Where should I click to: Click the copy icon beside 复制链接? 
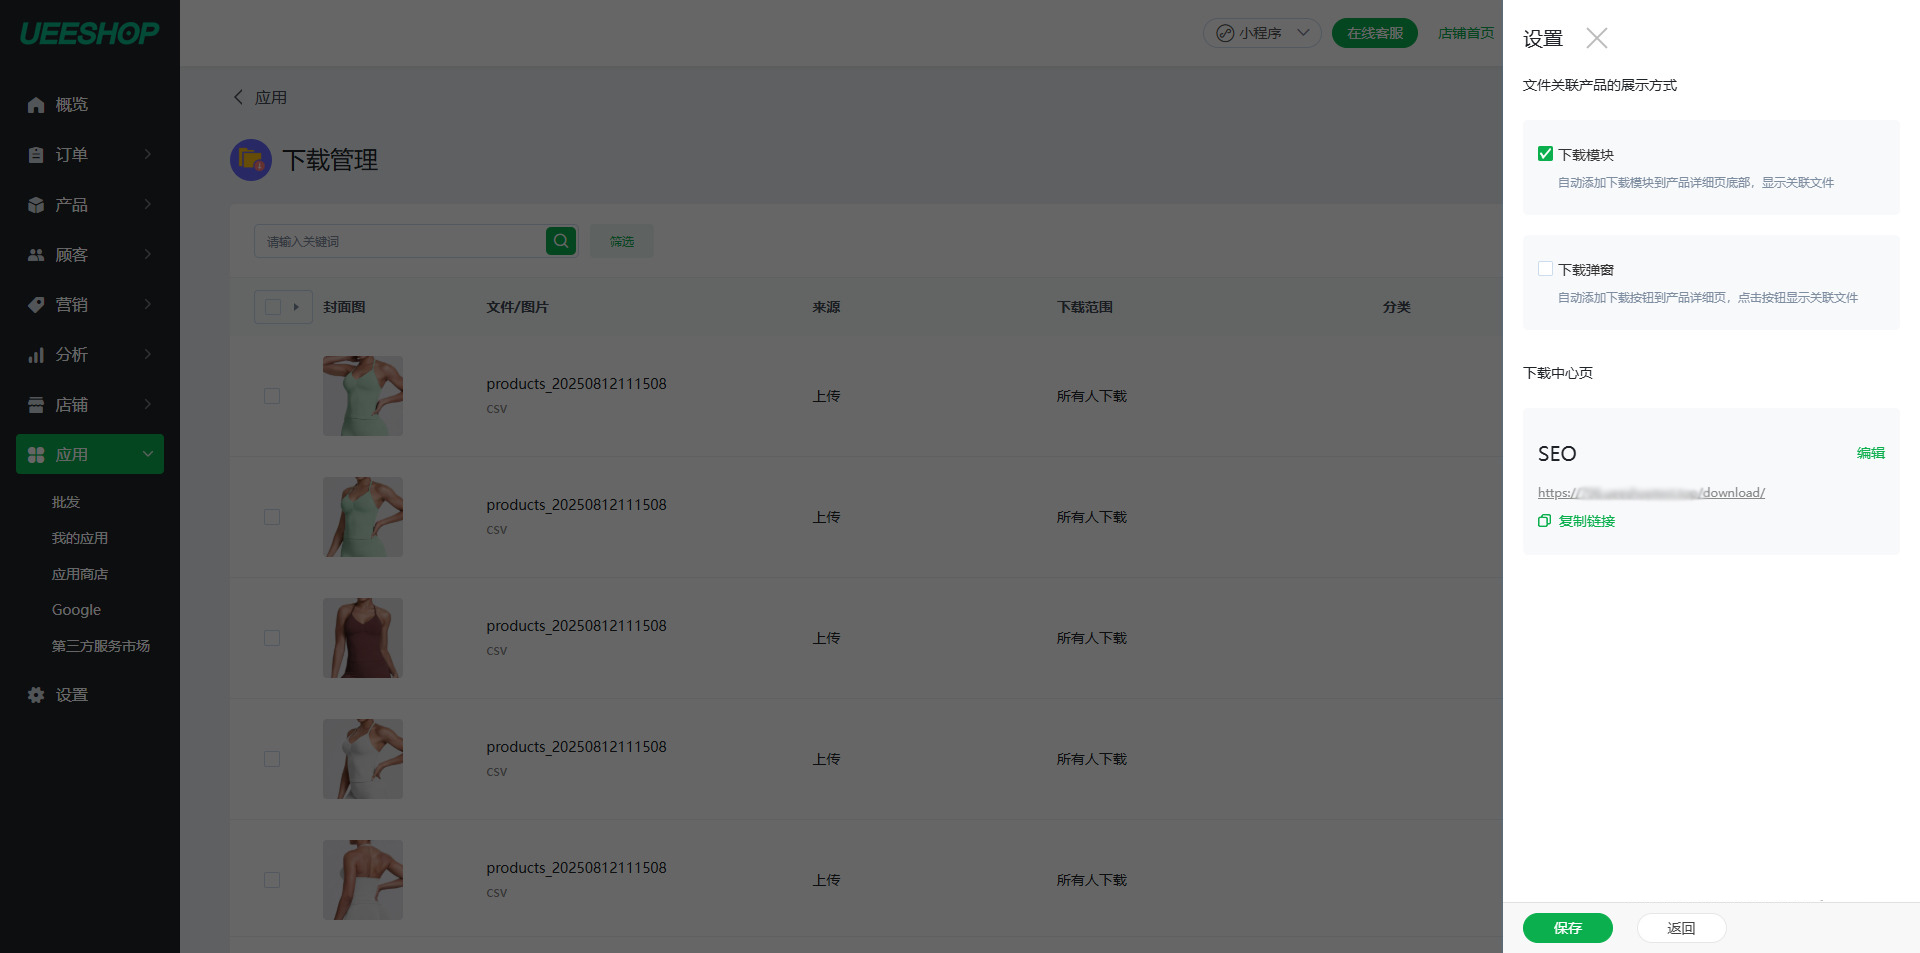[1545, 521]
